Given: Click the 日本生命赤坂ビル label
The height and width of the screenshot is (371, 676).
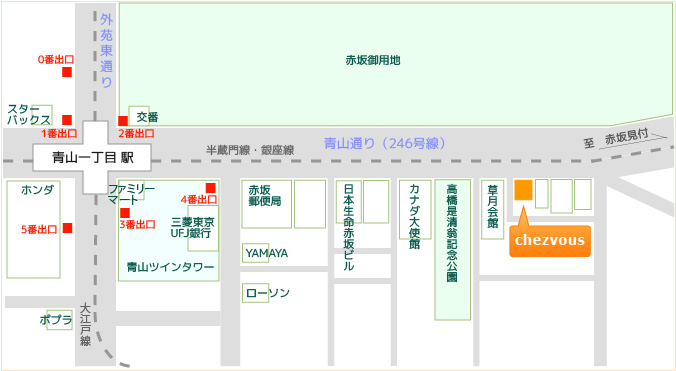Looking at the screenshot, I should tap(349, 227).
